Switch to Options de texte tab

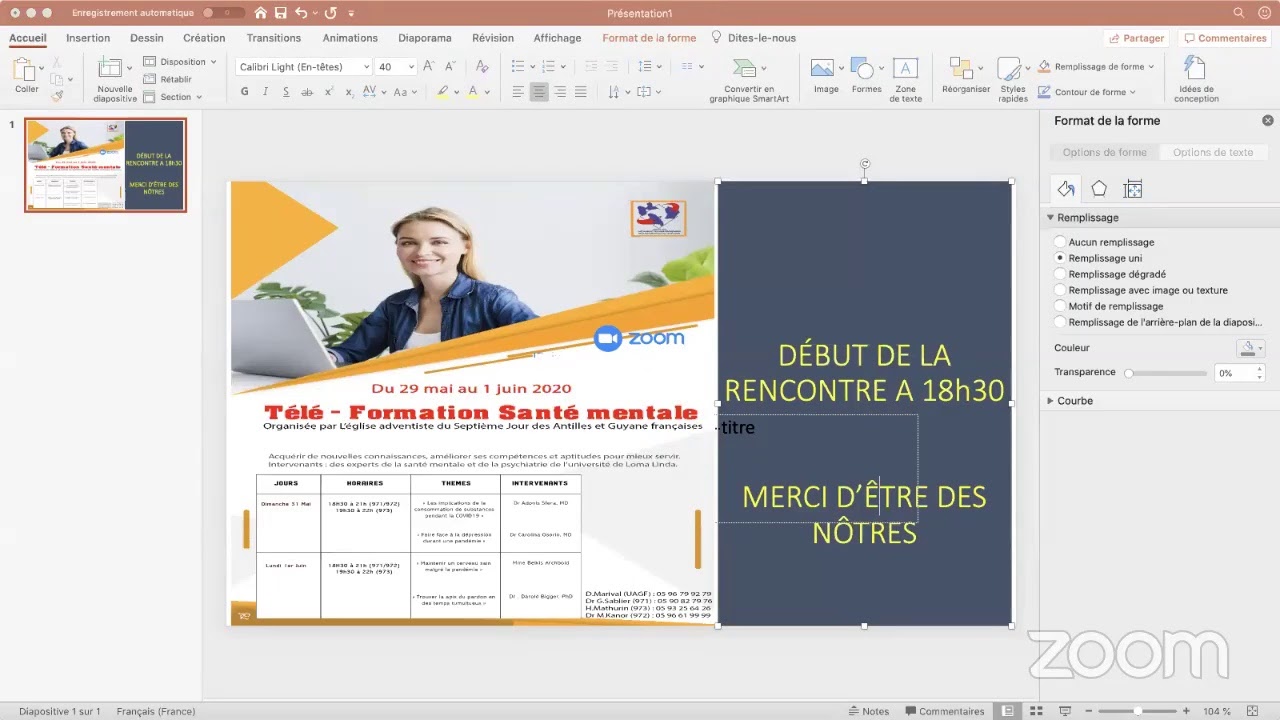click(x=1212, y=152)
